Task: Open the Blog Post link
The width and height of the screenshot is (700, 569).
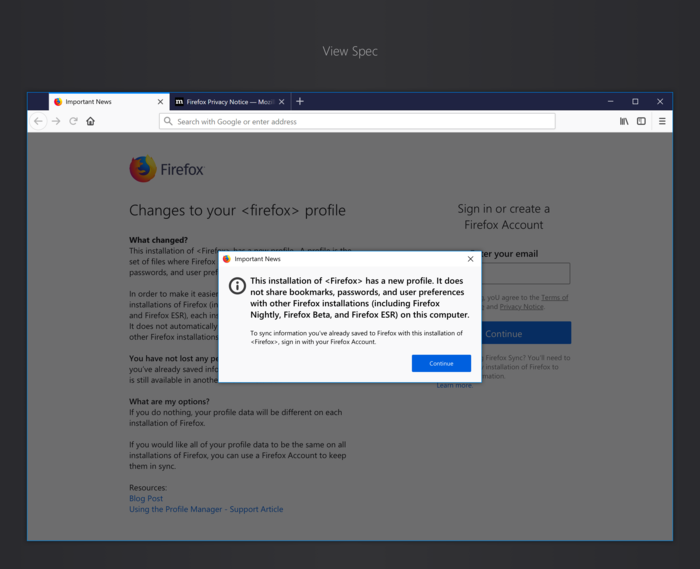Action: point(146,498)
